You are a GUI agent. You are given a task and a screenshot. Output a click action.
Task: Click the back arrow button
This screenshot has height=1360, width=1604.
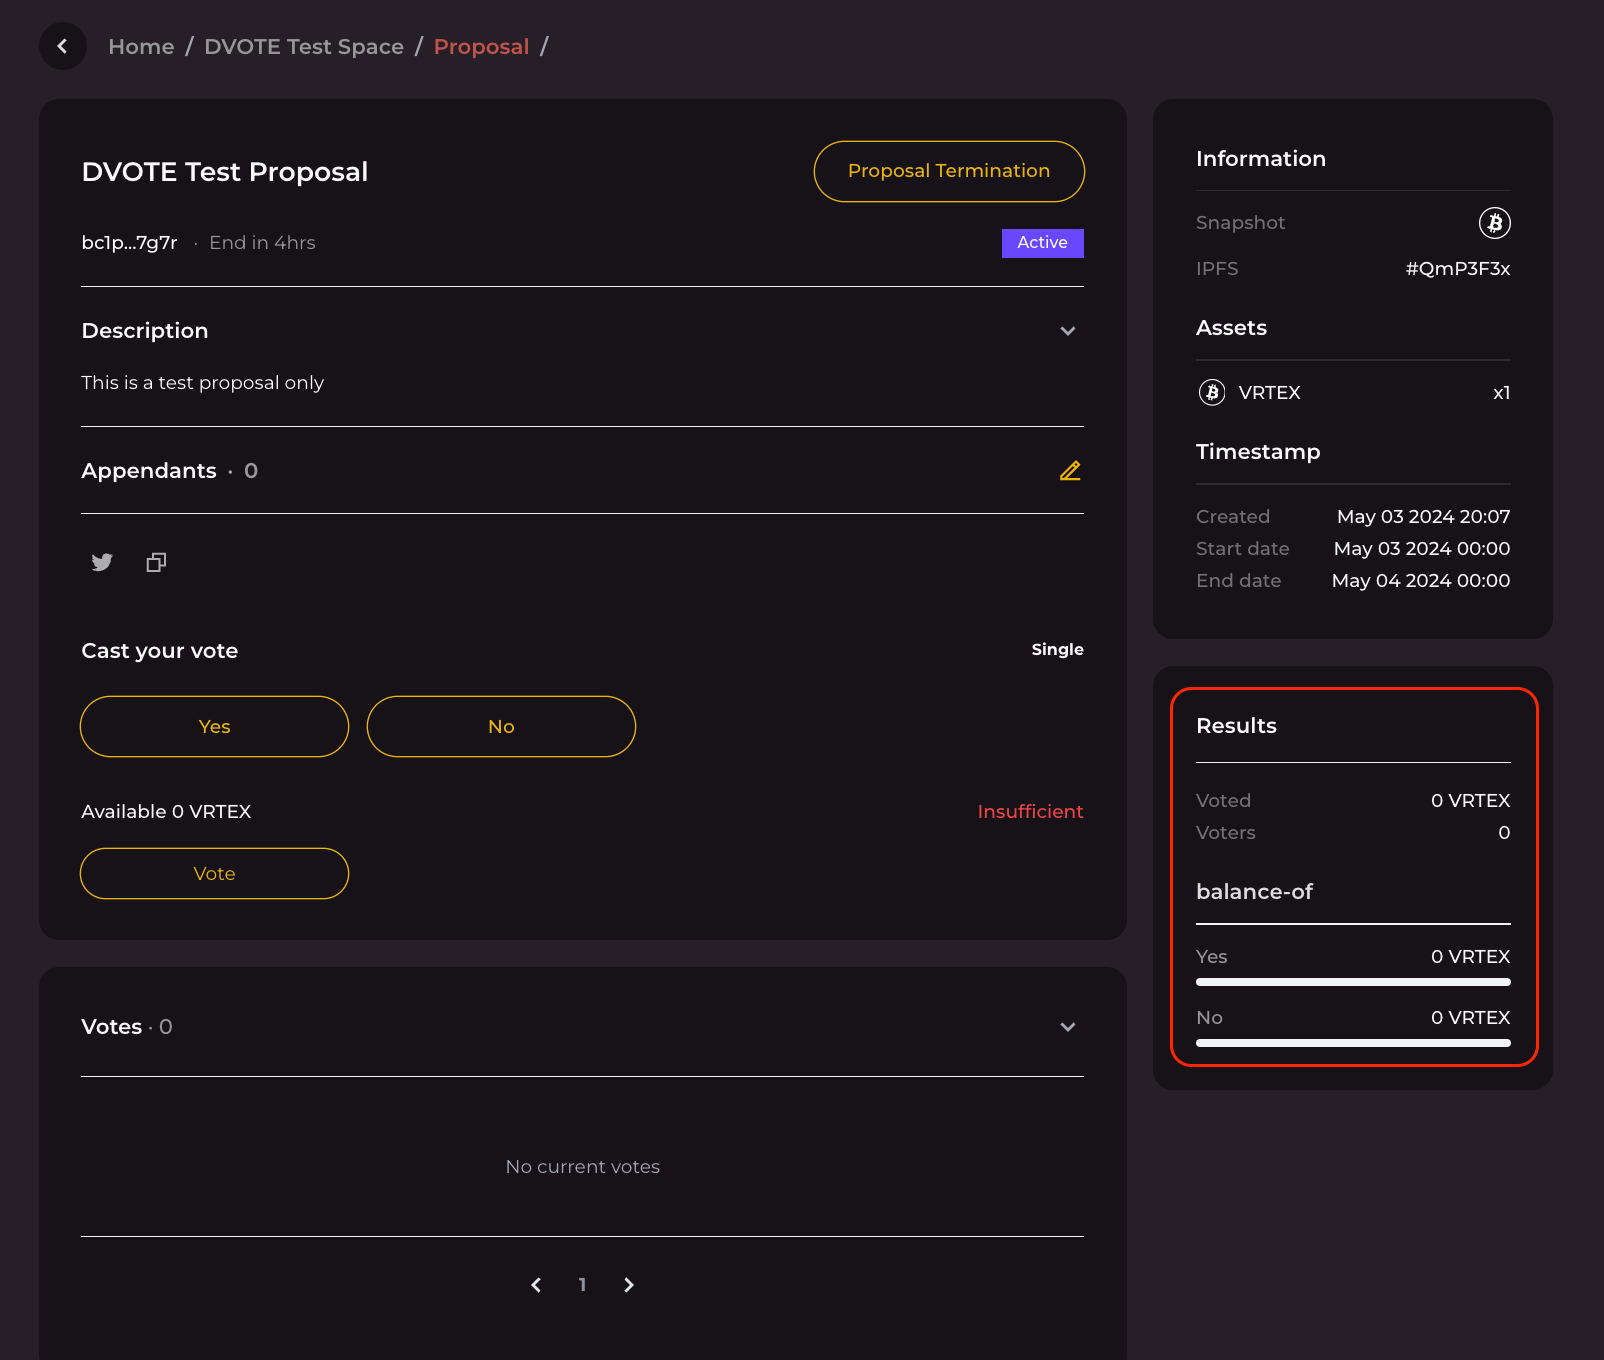point(63,46)
